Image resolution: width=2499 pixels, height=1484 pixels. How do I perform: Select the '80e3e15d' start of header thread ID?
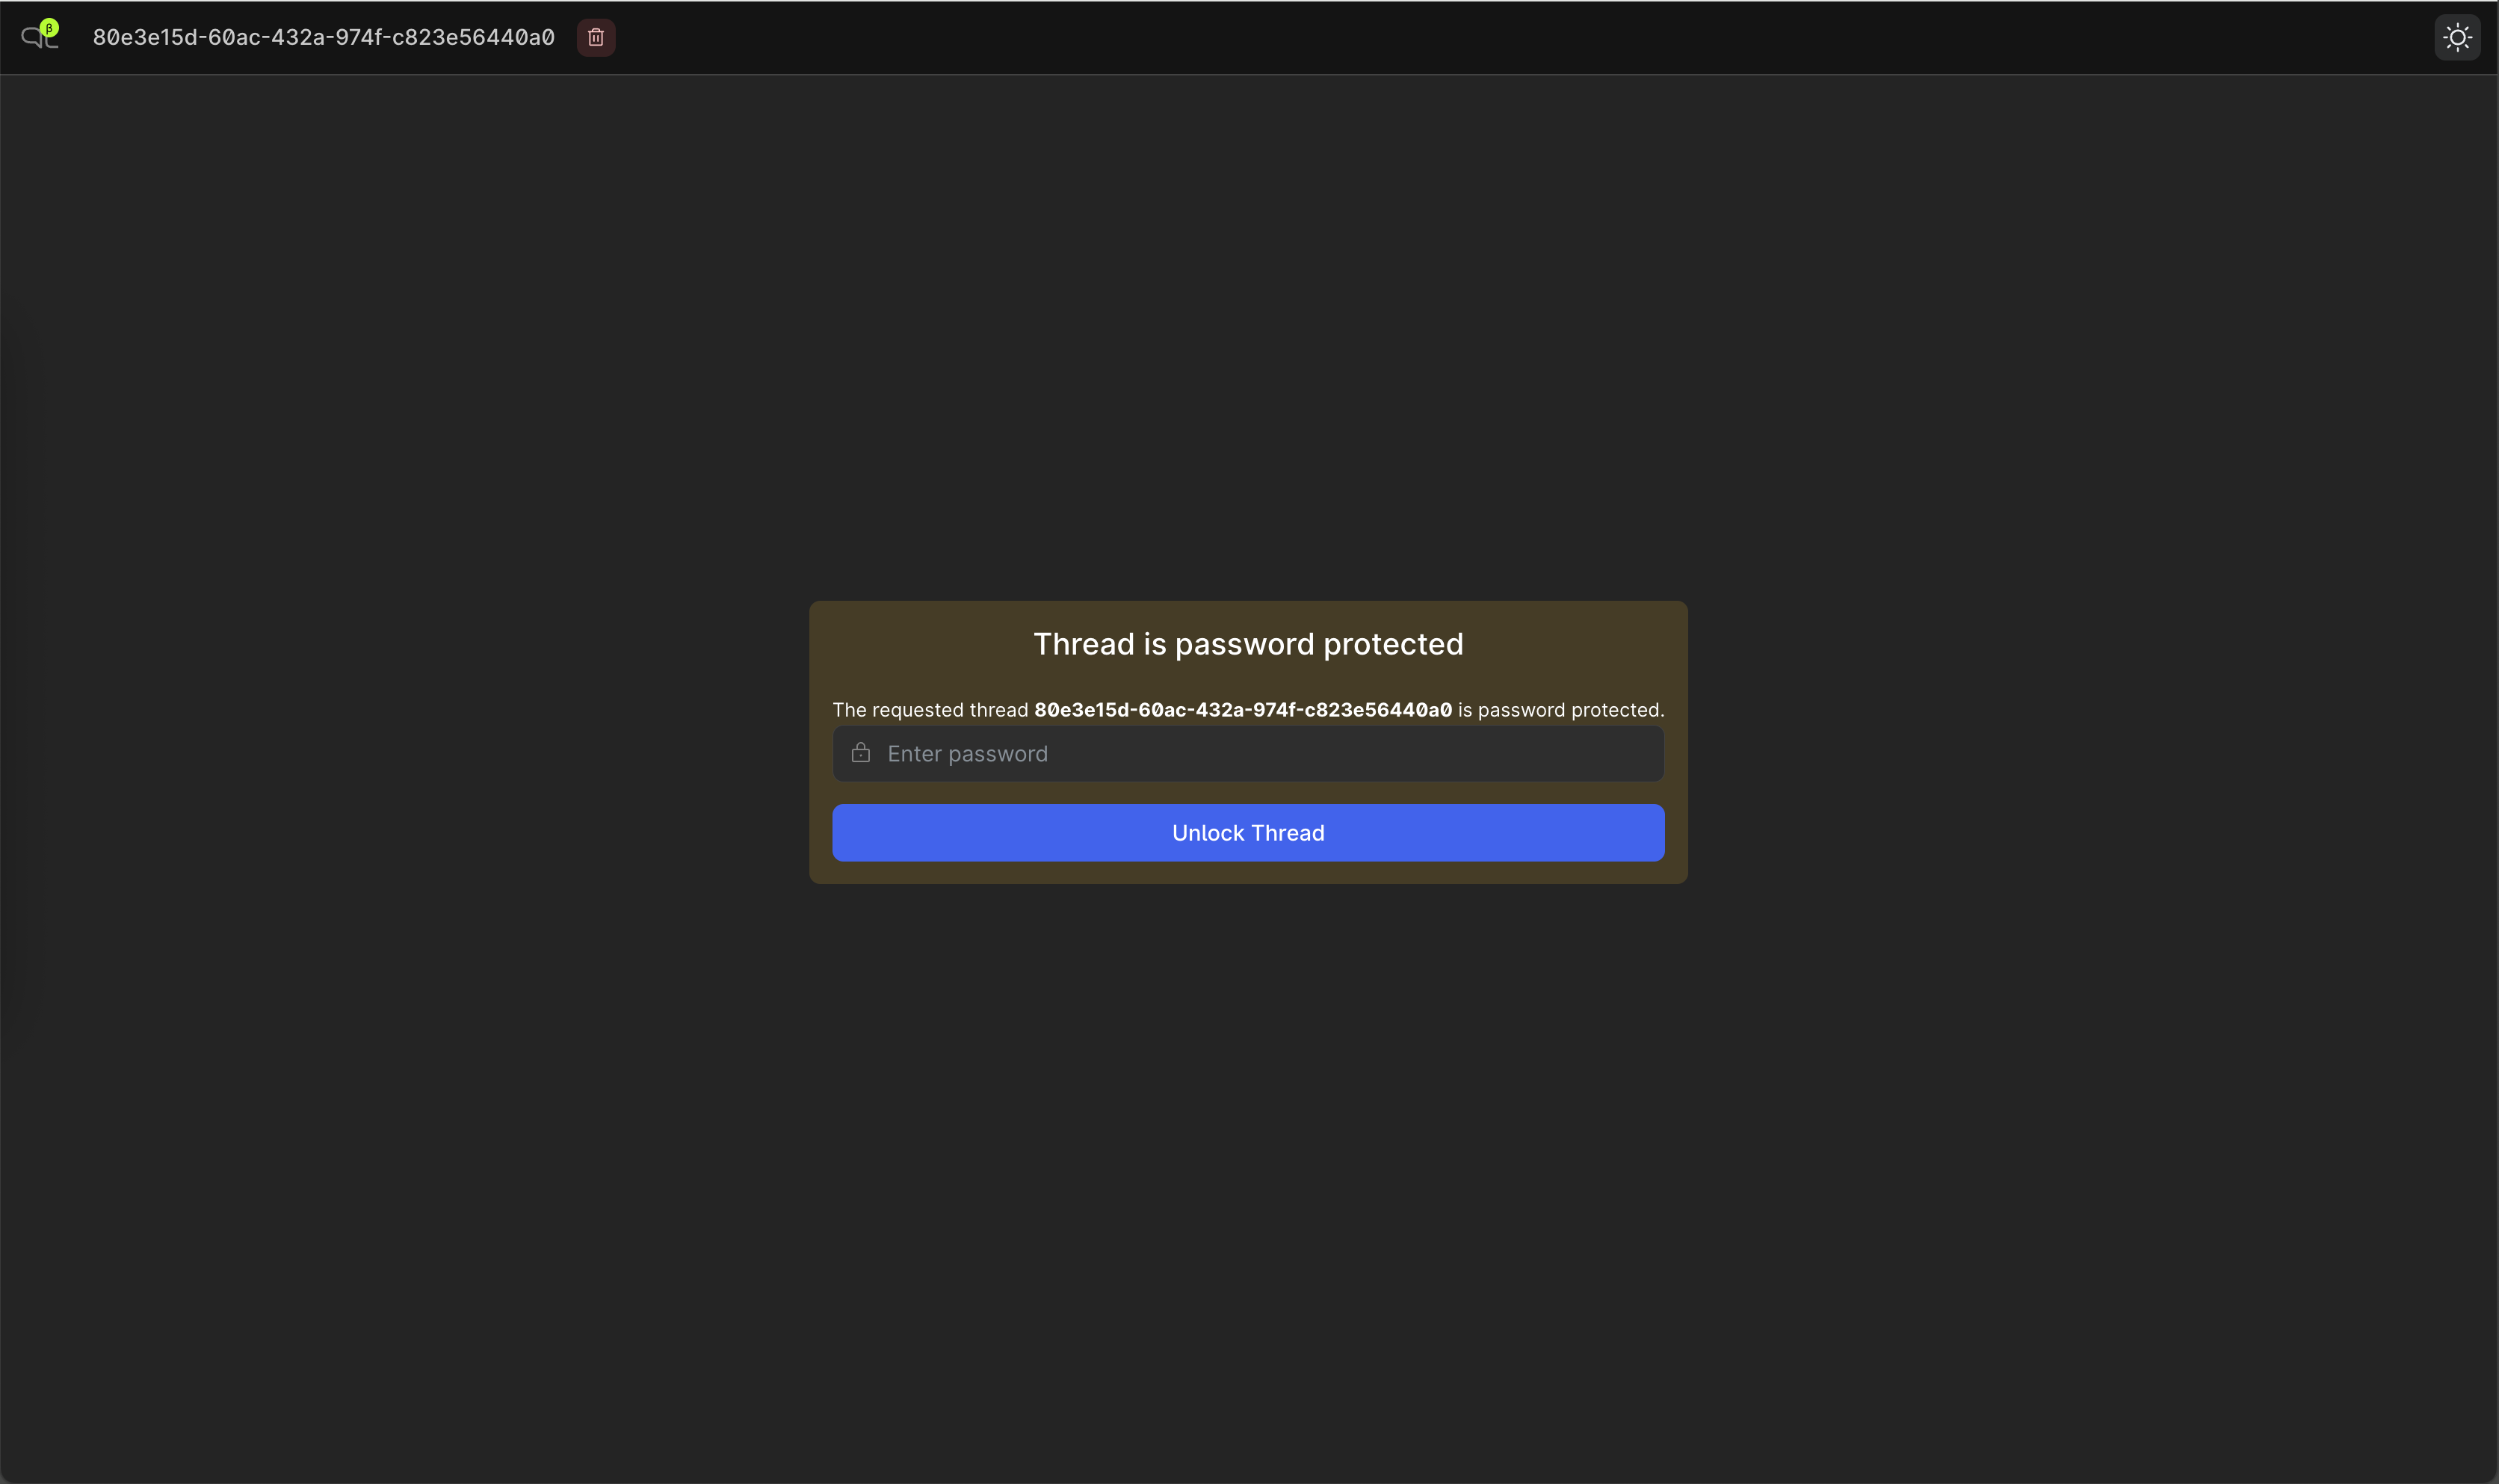pos(144,37)
